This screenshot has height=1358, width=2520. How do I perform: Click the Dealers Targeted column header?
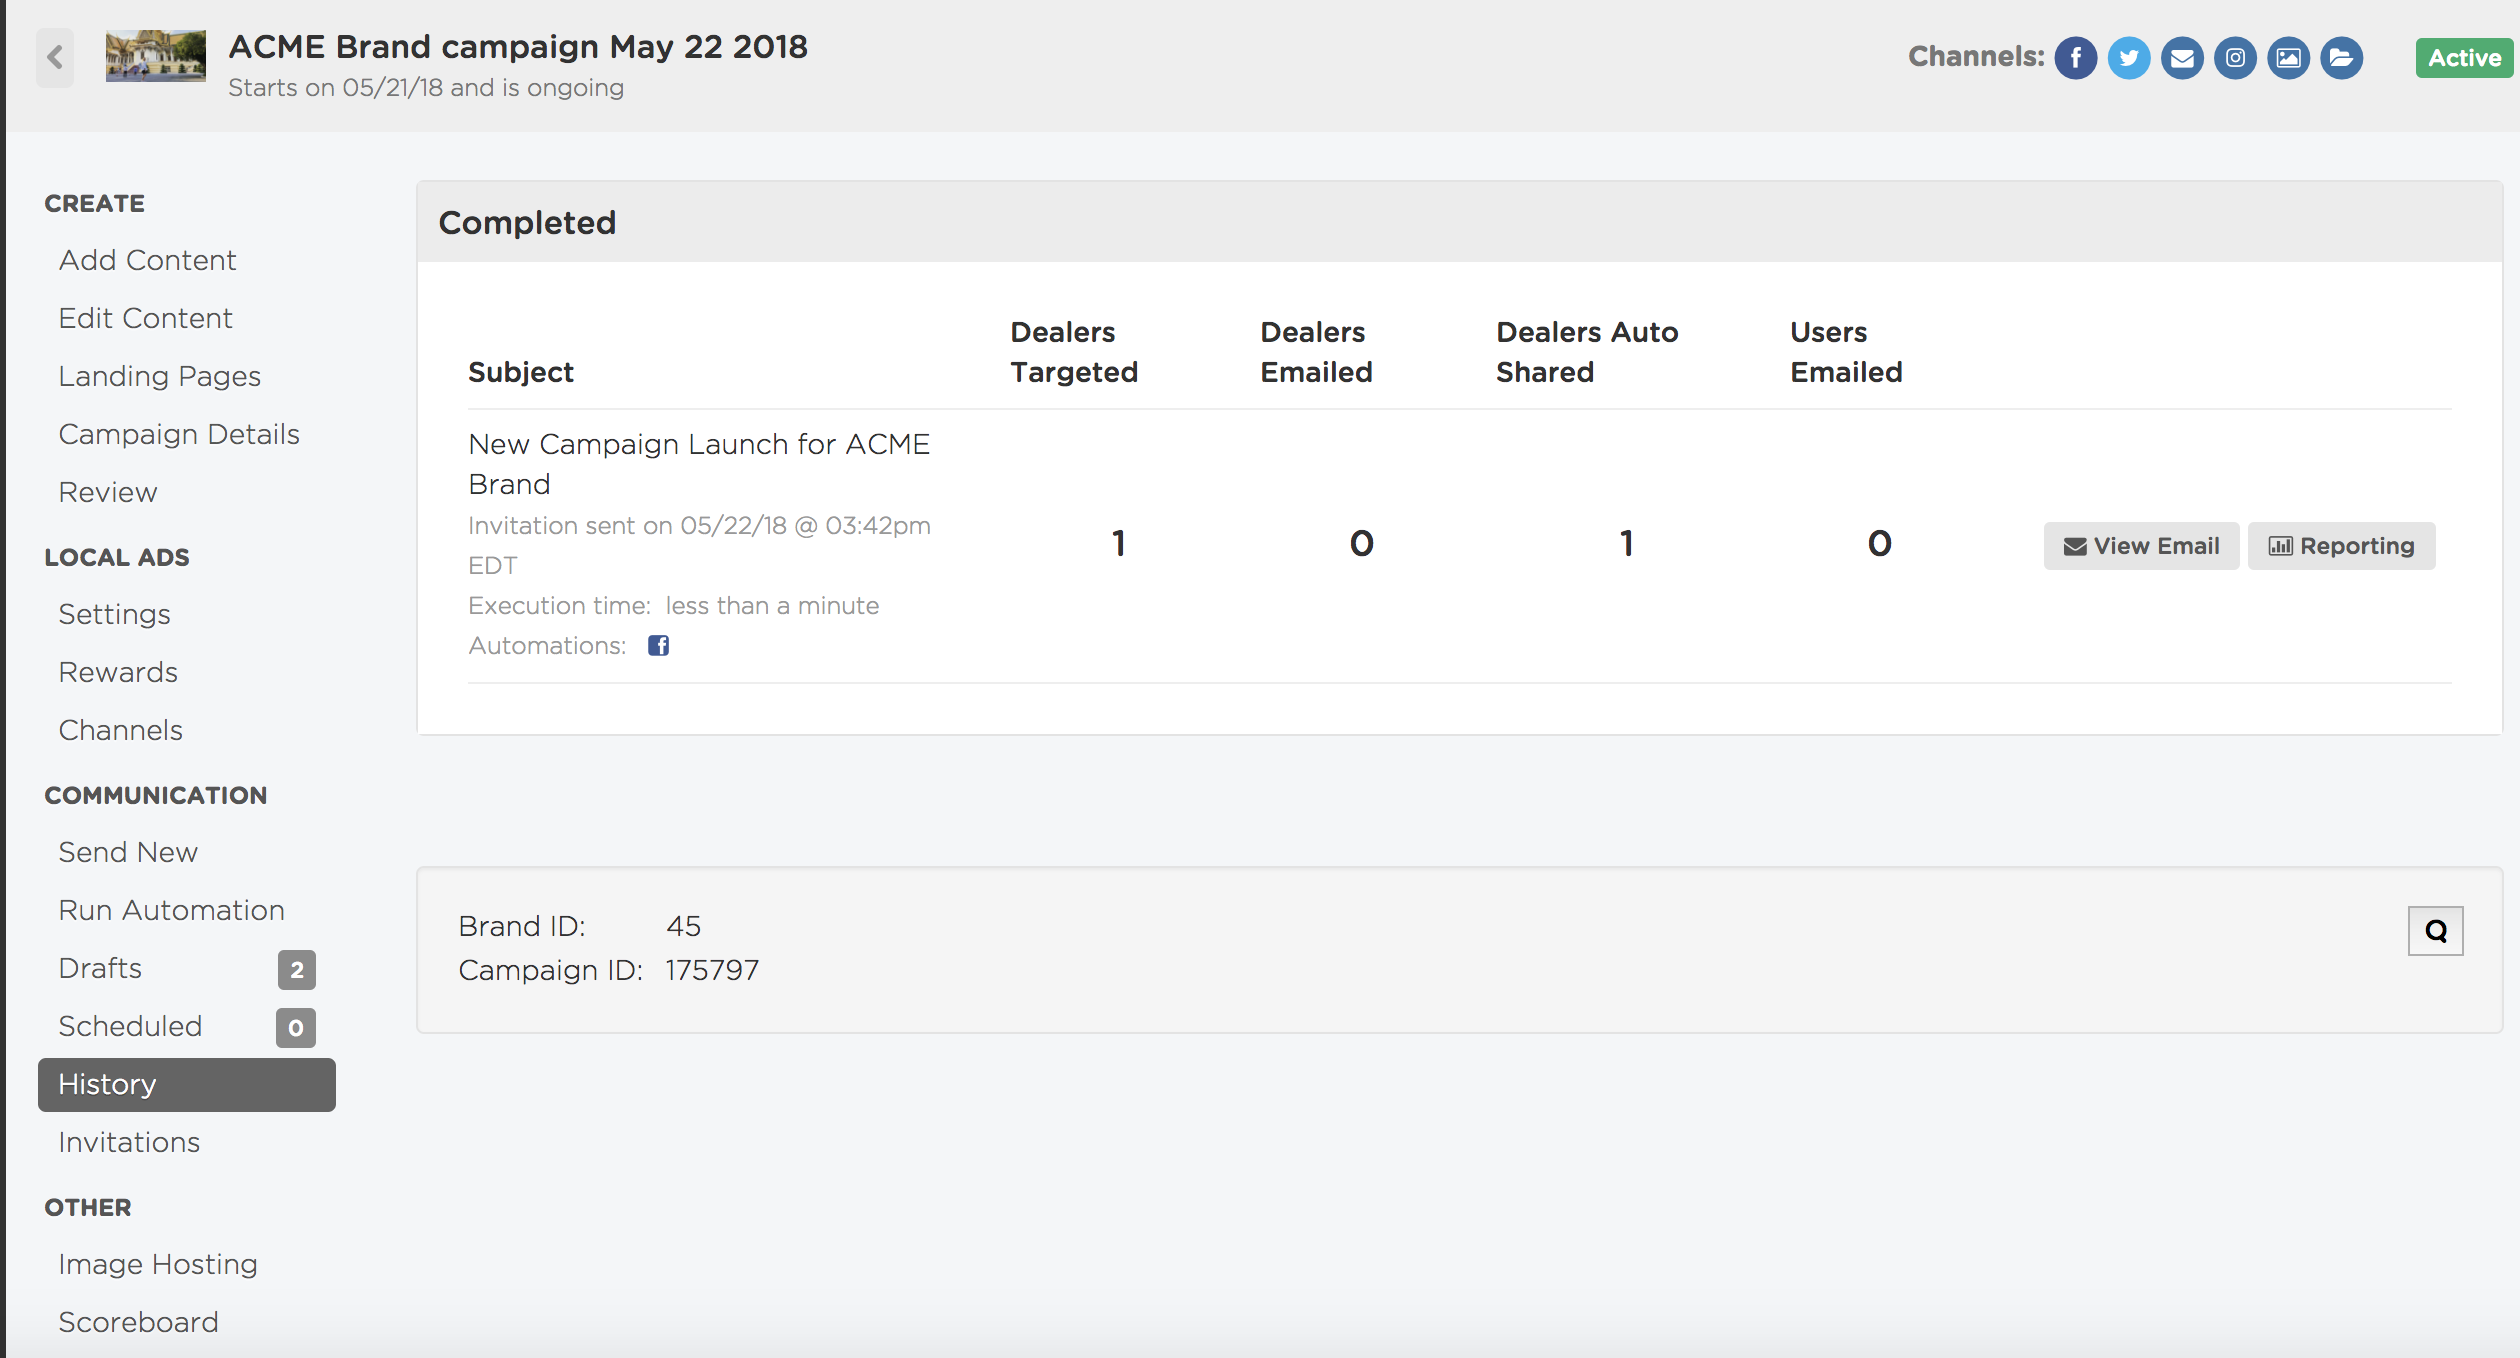pyautogui.click(x=1074, y=352)
